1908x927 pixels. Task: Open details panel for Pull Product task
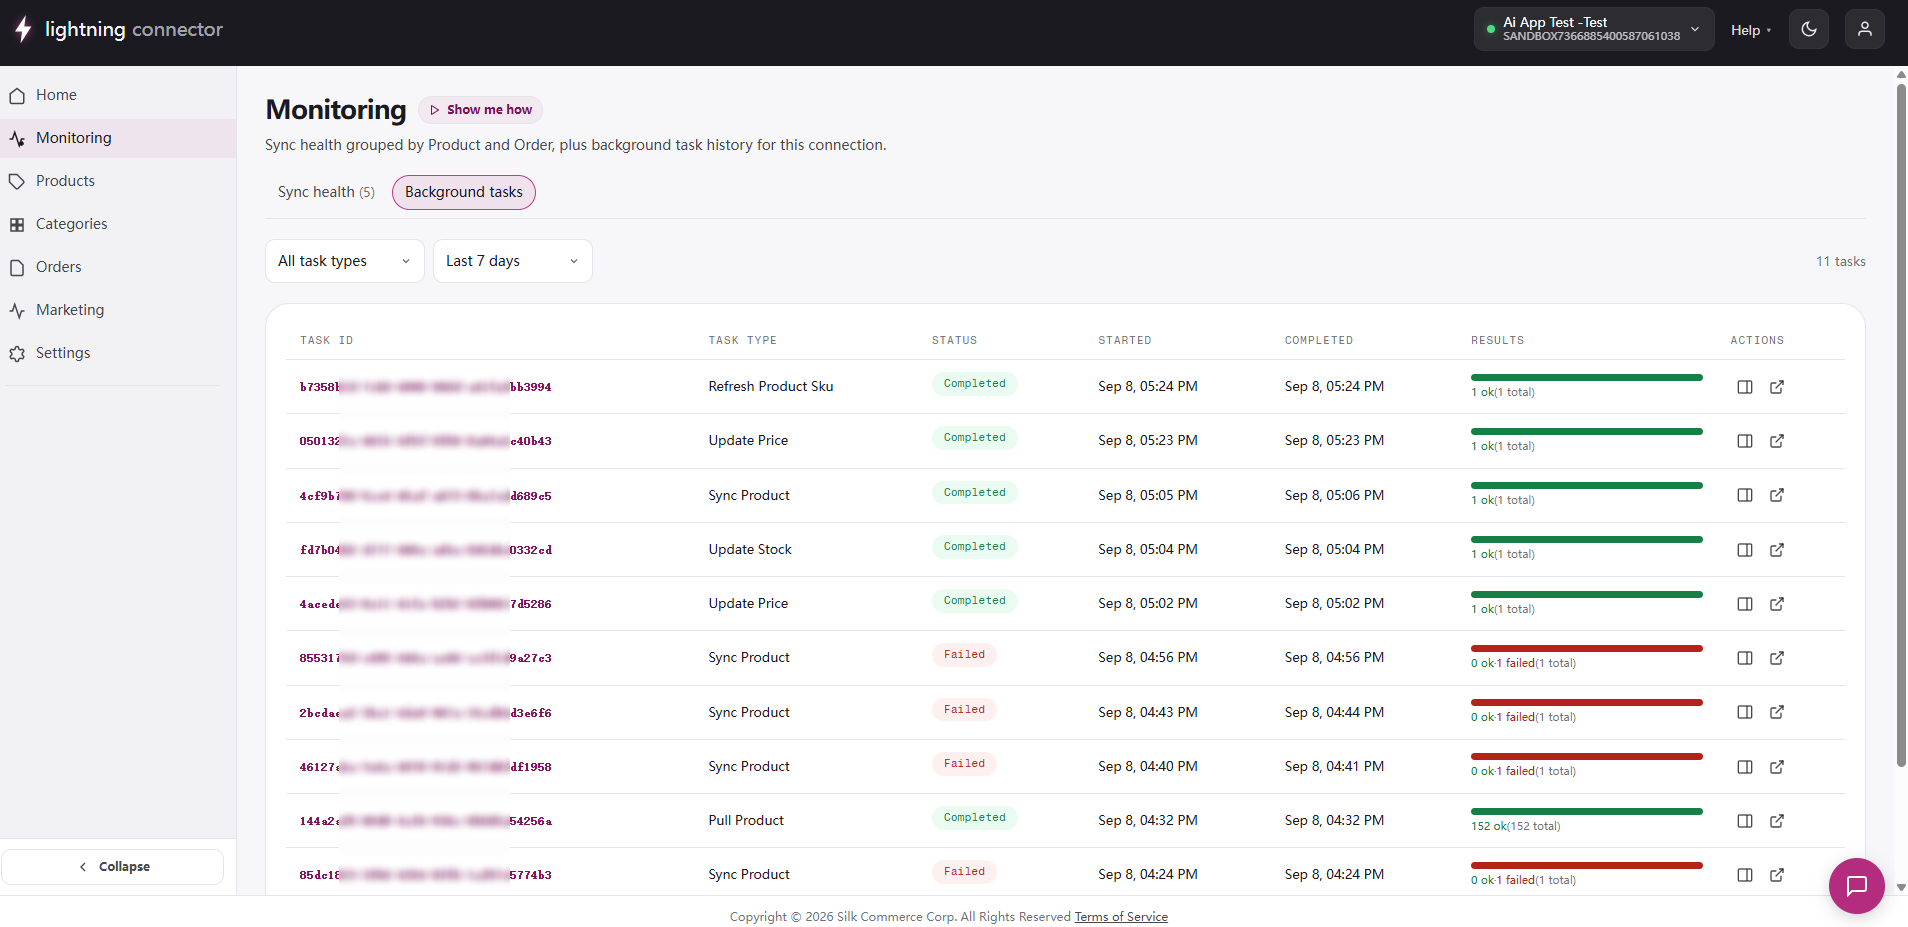1745,821
